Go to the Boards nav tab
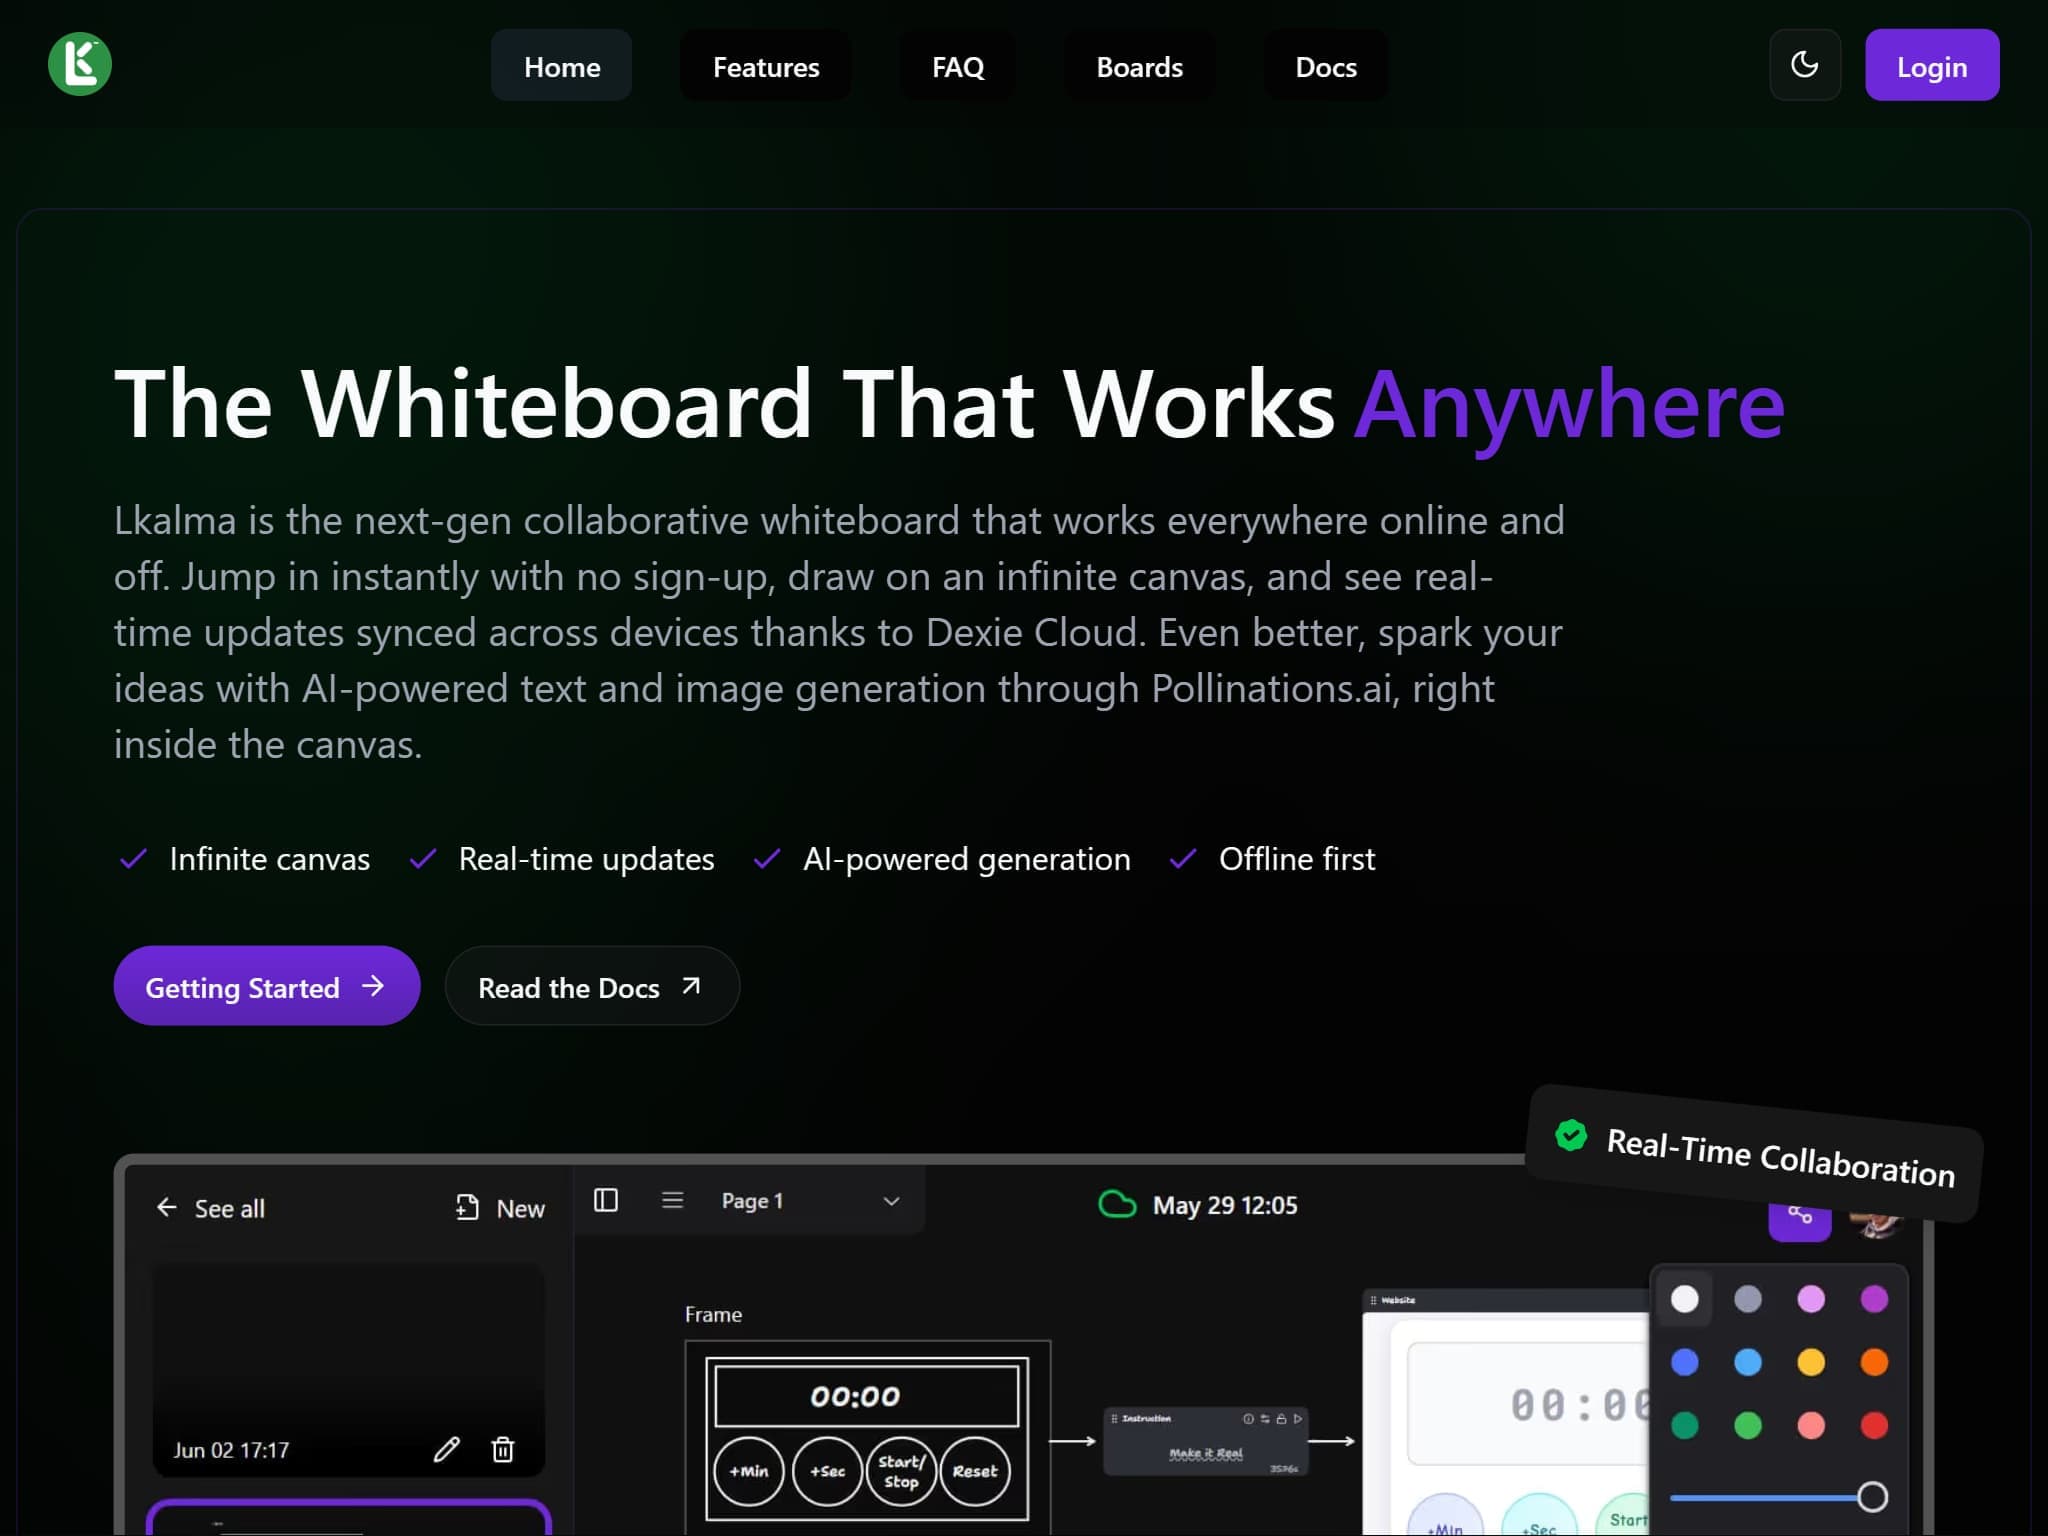2048x1536 pixels. [x=1139, y=67]
